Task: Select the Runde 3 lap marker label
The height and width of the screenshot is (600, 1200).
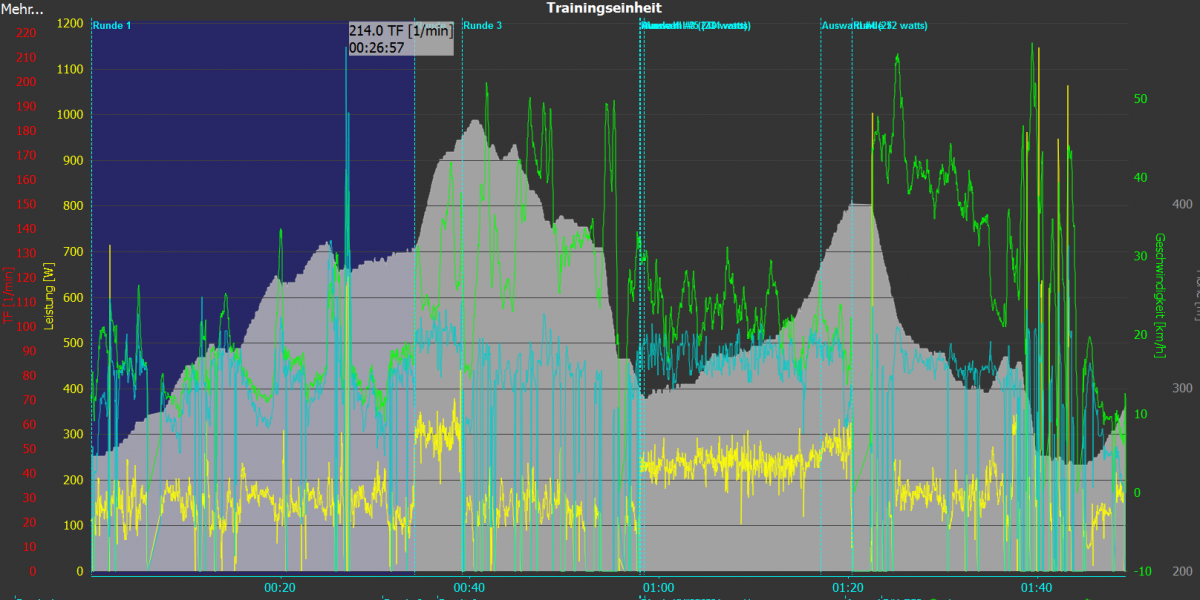Action: tap(484, 25)
